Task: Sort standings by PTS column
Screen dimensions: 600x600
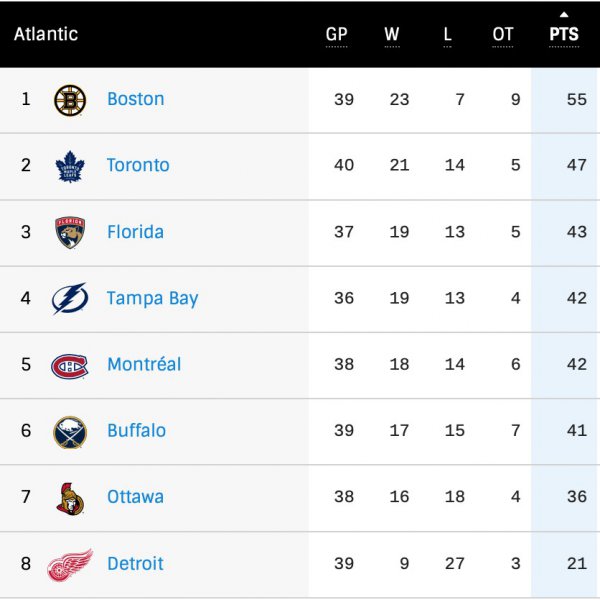Action: 564,34
